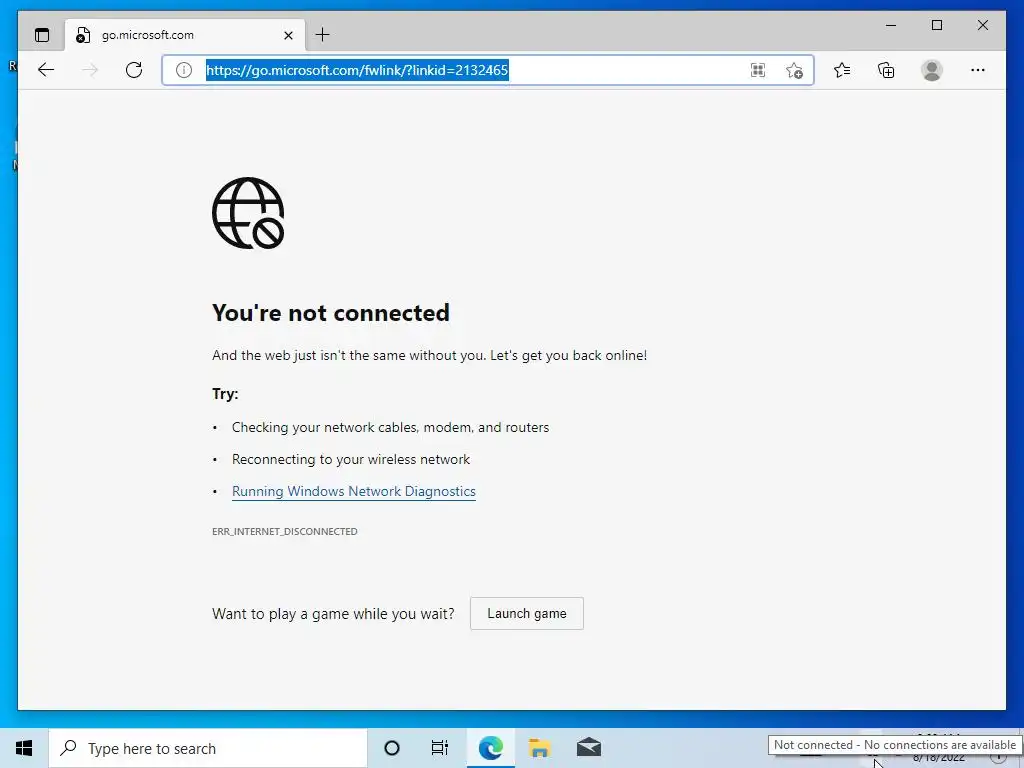Open a new tab with plus button
The image size is (1024, 768).
323,35
